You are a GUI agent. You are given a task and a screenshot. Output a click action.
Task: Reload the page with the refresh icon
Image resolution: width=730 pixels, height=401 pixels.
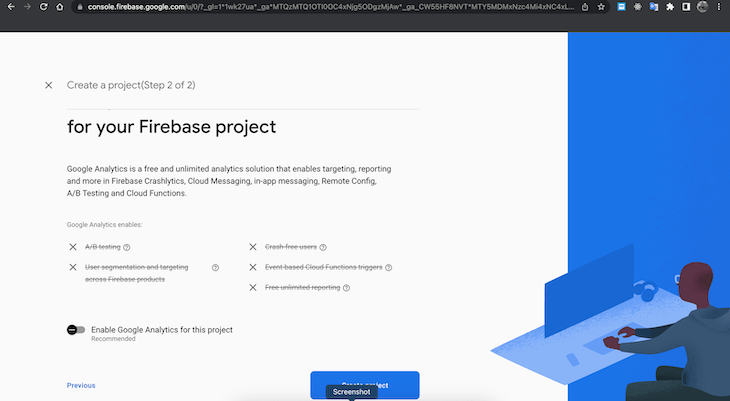(x=44, y=7)
